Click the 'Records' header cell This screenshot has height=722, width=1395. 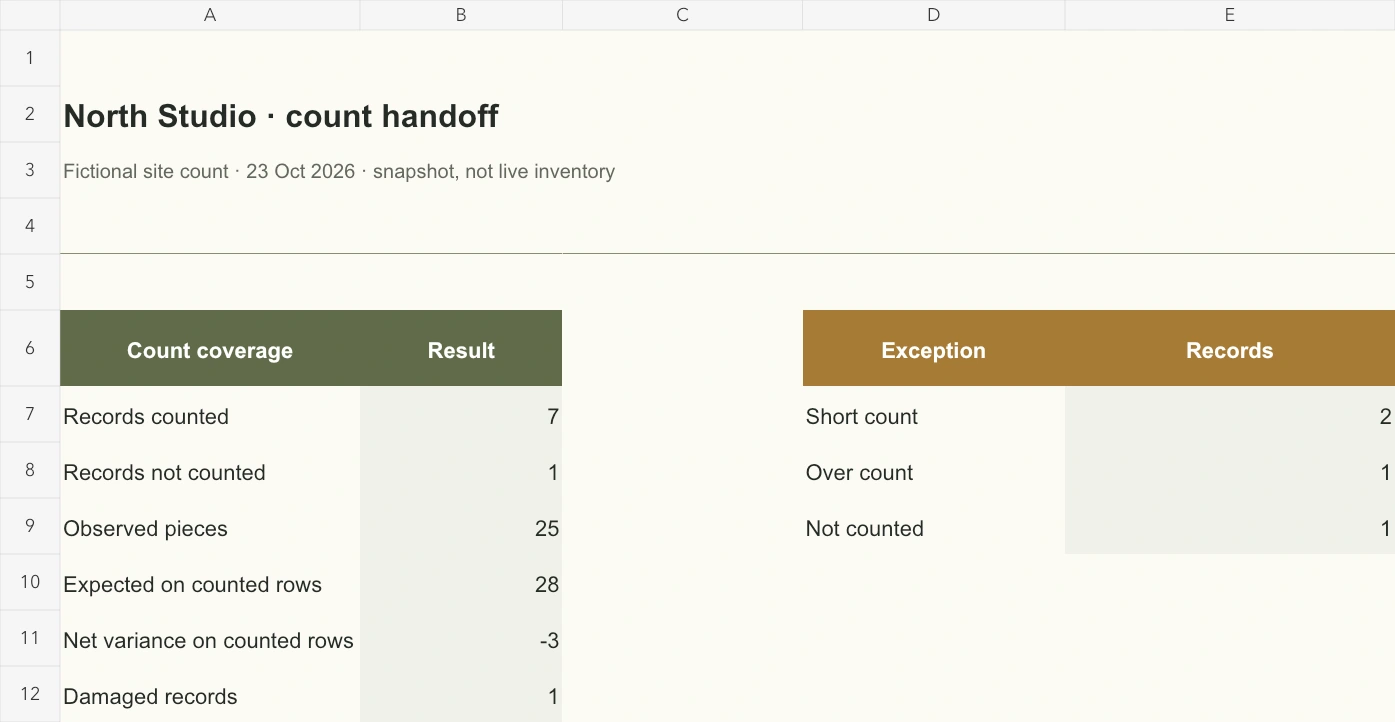pyautogui.click(x=1230, y=348)
